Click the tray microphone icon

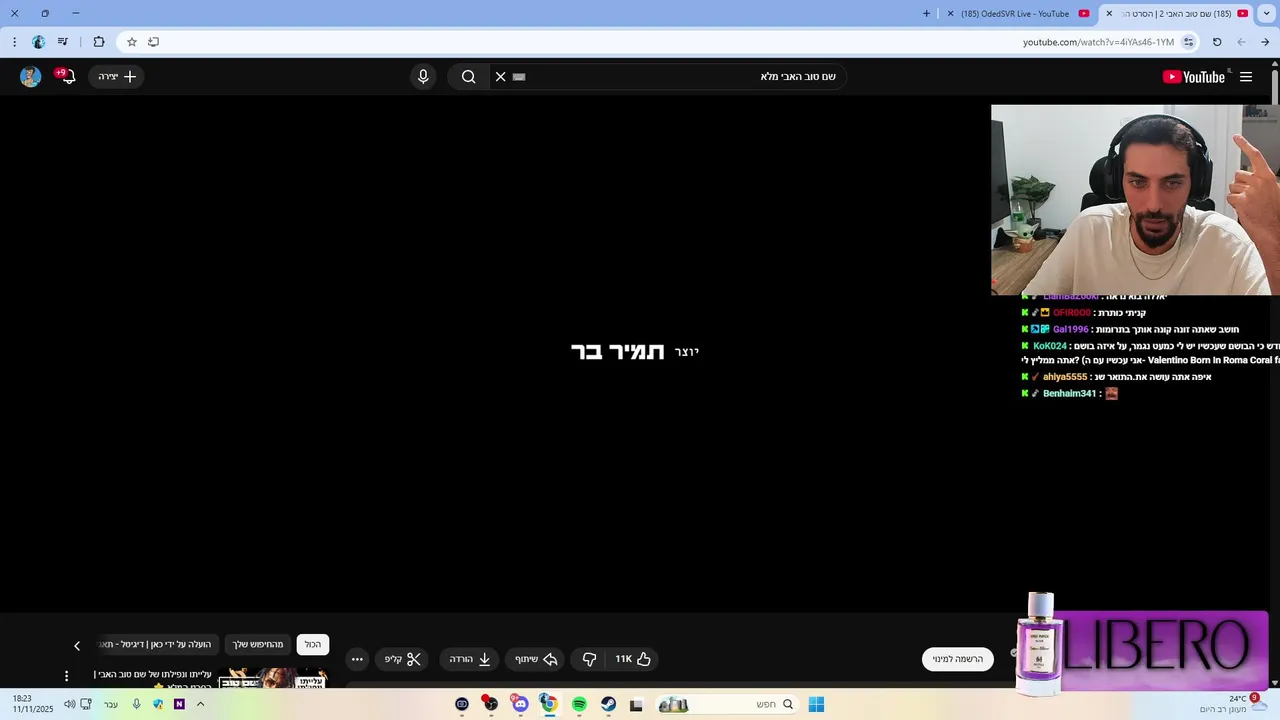pos(136,704)
